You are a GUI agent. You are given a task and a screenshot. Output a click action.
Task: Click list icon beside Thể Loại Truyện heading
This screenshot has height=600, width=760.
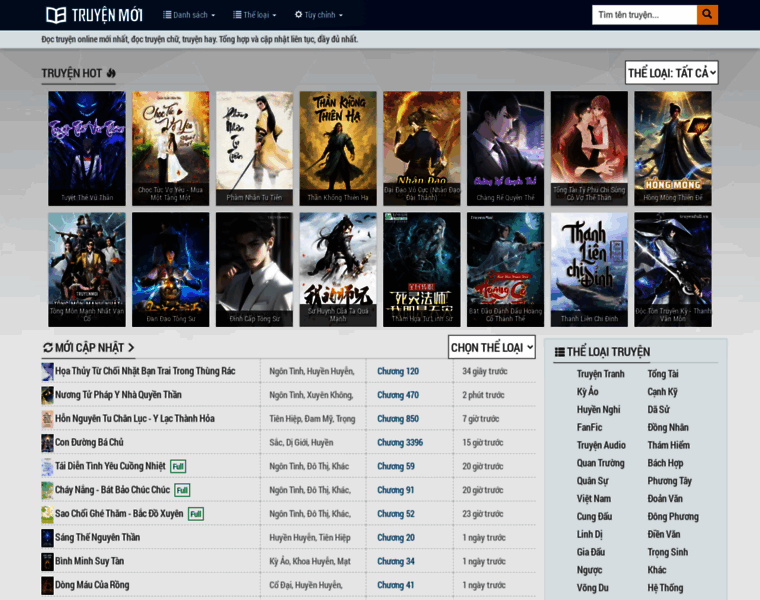point(559,352)
